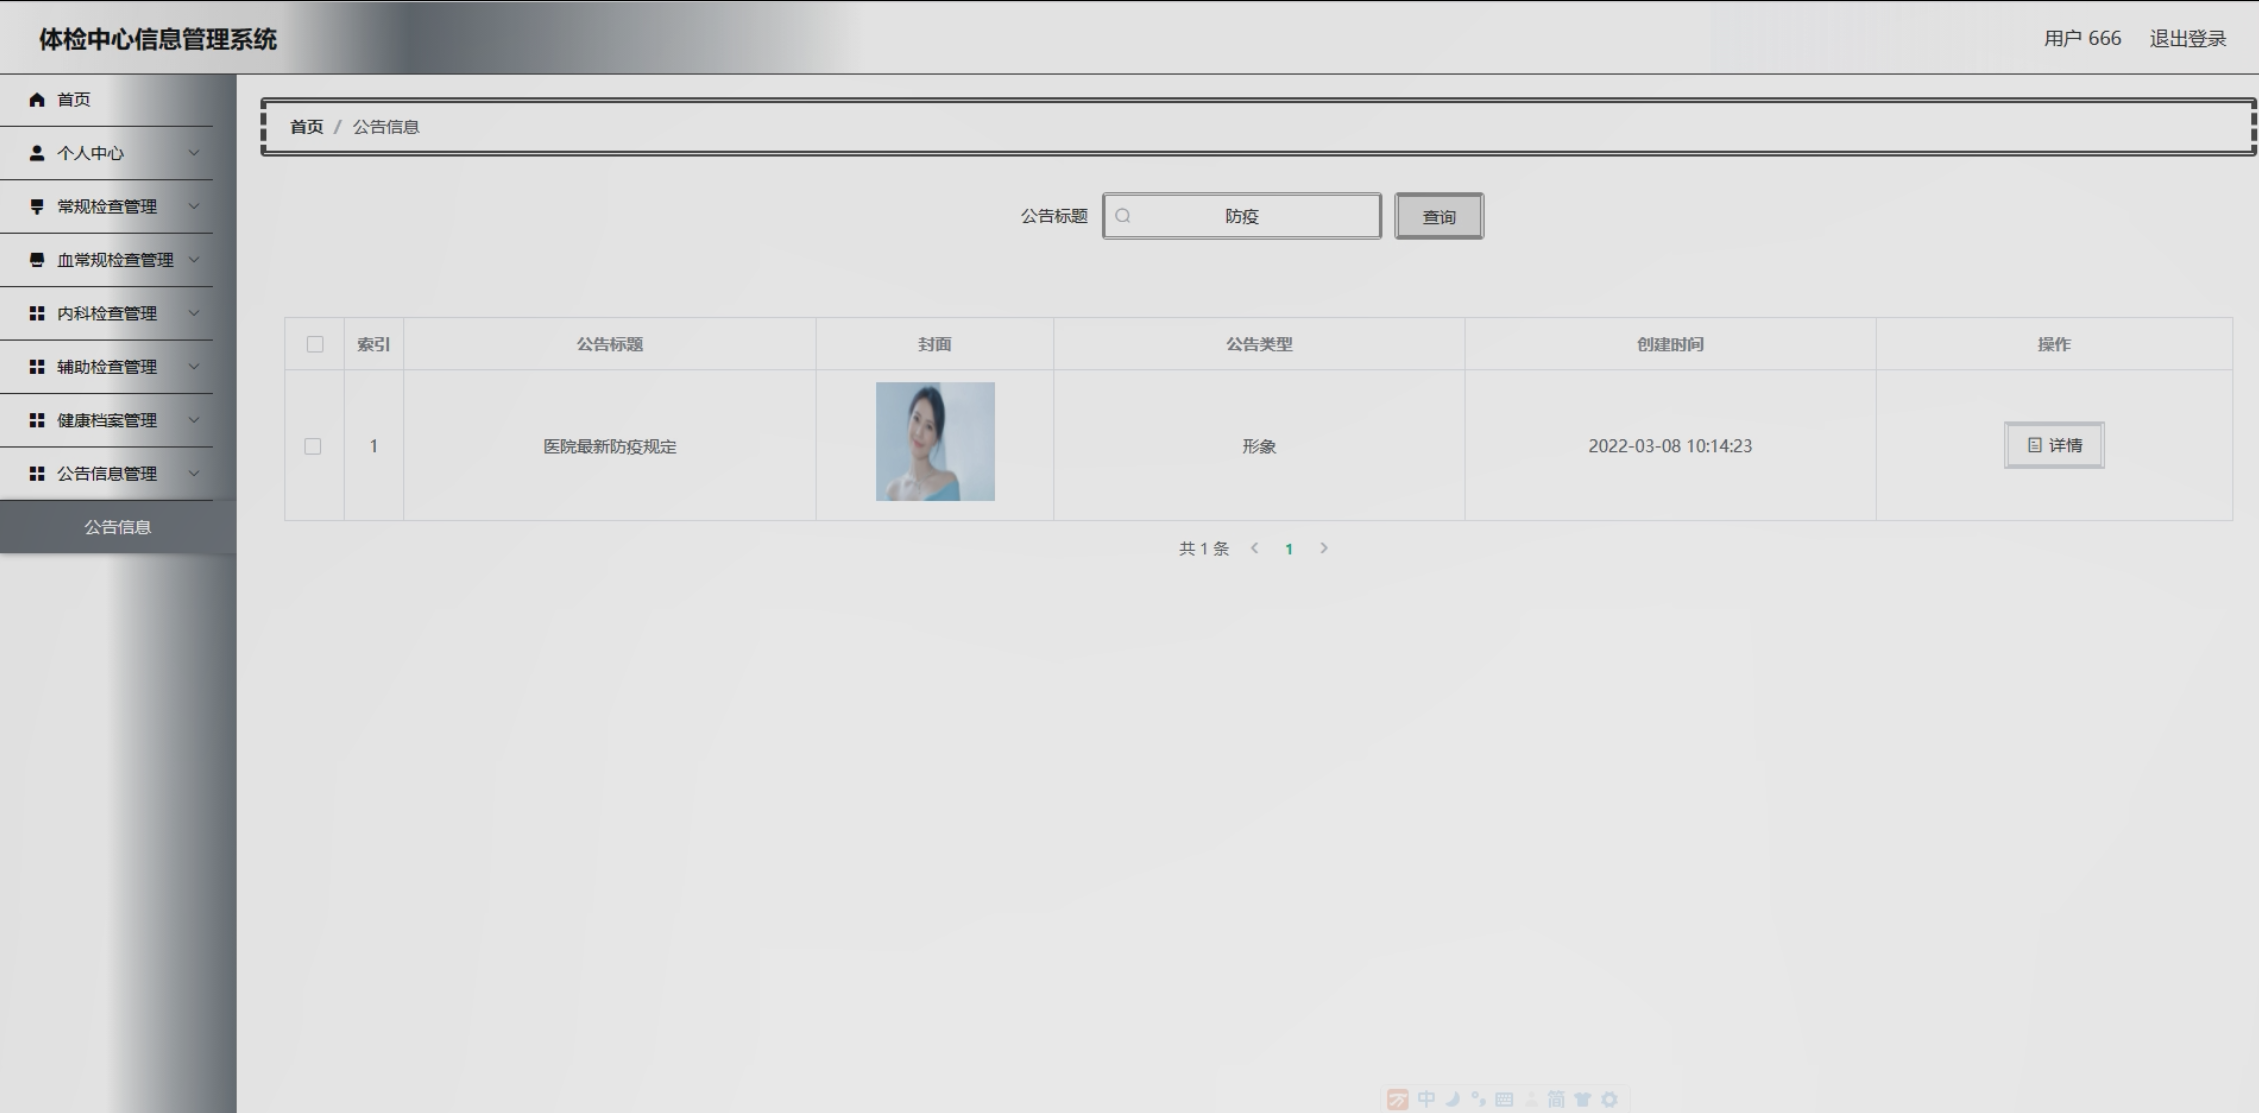Open the 首页 sidebar menu item

pos(106,99)
